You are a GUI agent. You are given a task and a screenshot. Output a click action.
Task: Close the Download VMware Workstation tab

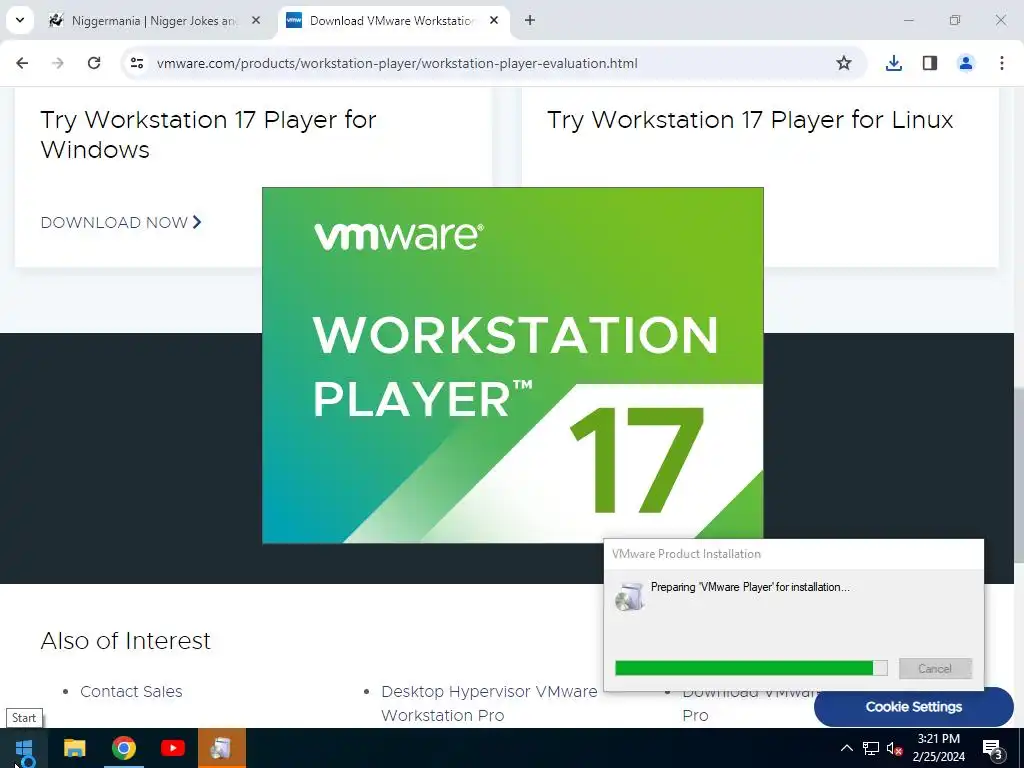(x=494, y=20)
